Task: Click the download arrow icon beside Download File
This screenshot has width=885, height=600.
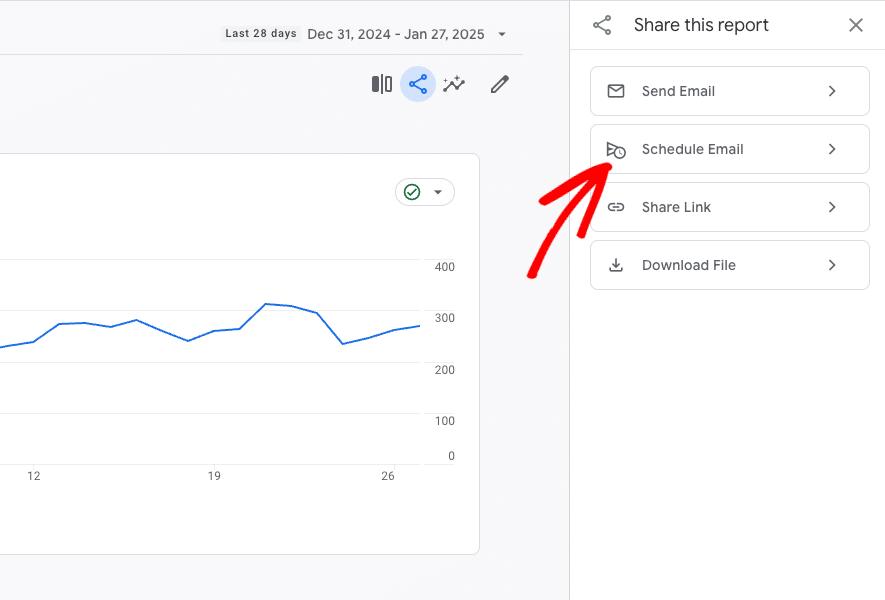Action: (616, 265)
